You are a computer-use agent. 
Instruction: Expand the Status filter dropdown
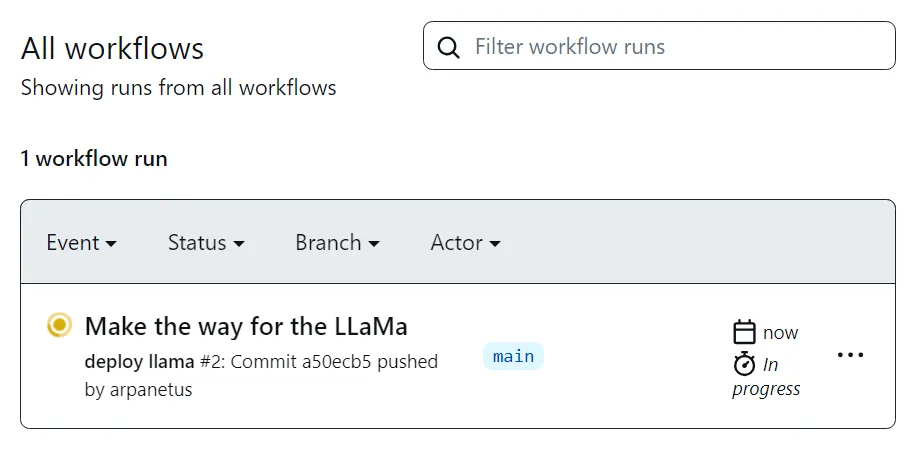(206, 242)
